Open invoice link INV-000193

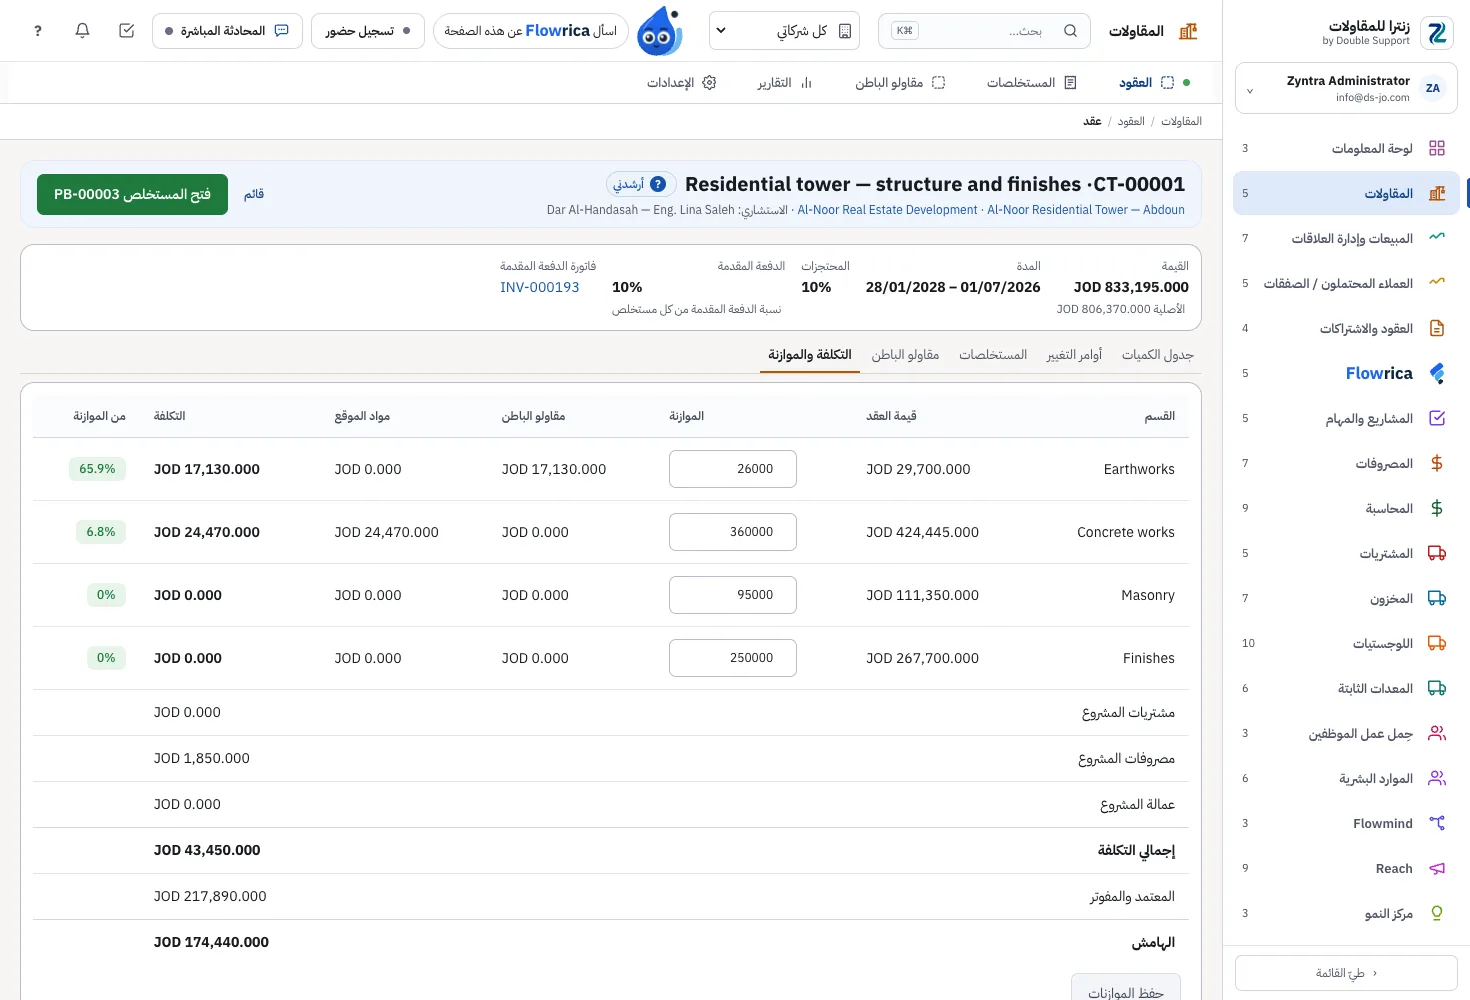point(540,287)
